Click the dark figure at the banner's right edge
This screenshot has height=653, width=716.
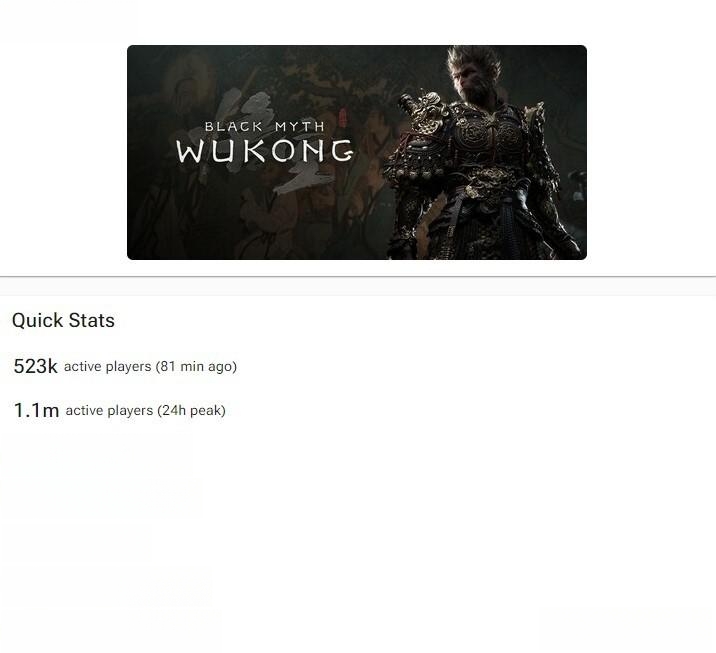tap(576, 187)
